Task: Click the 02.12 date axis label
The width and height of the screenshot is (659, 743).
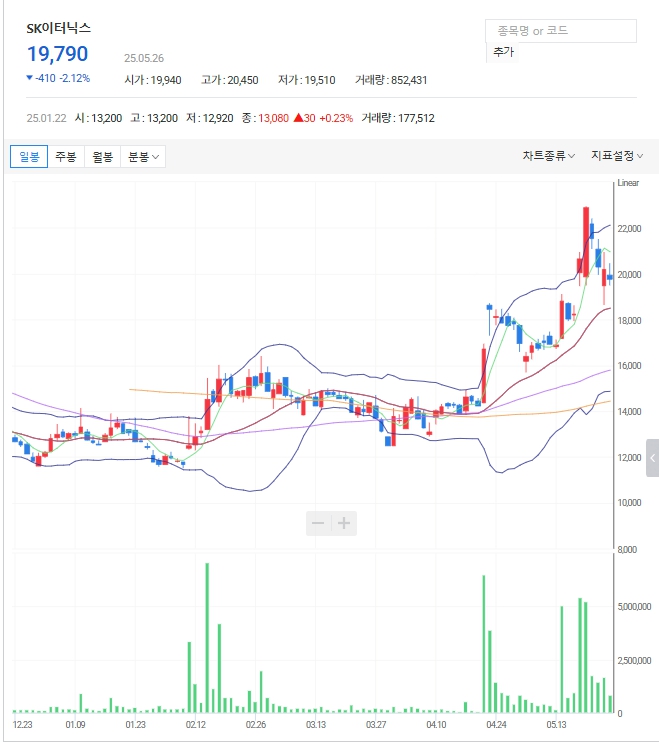Action: point(196,725)
